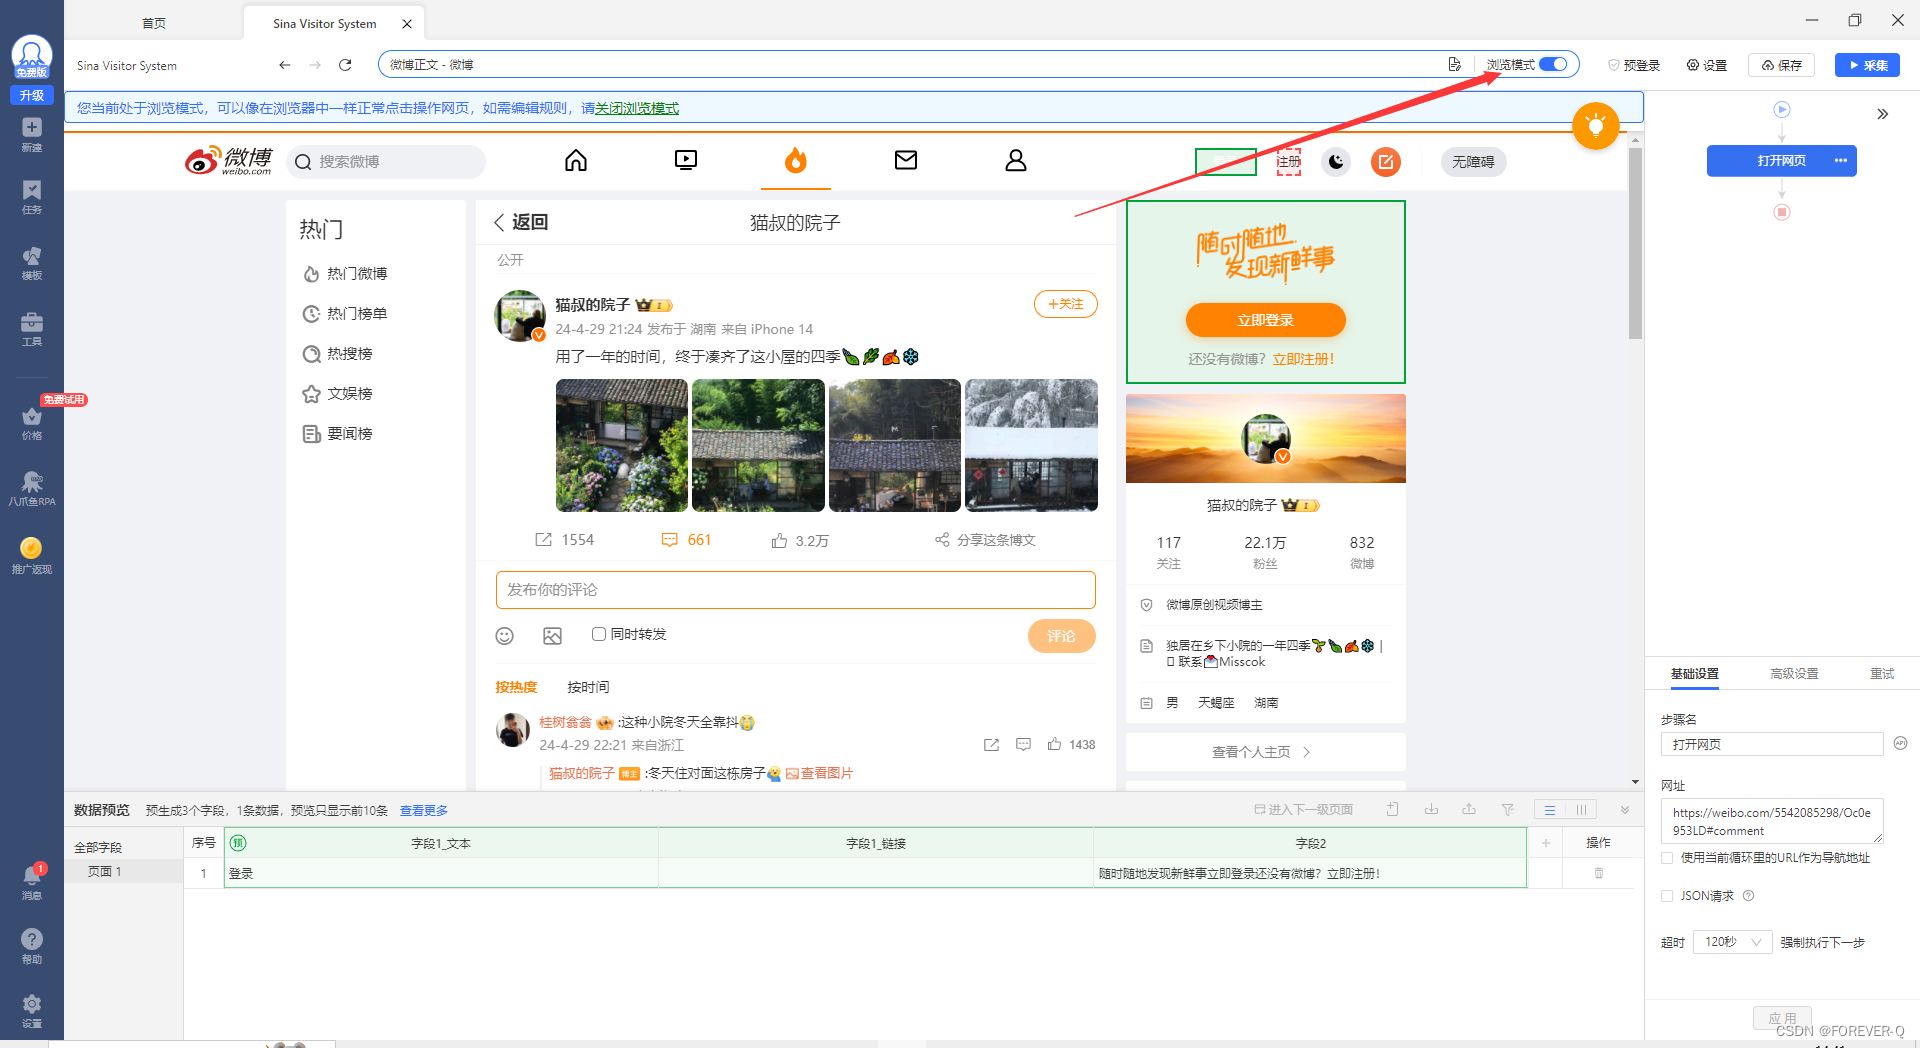Click the comment icon showing 661

[x=670, y=540]
